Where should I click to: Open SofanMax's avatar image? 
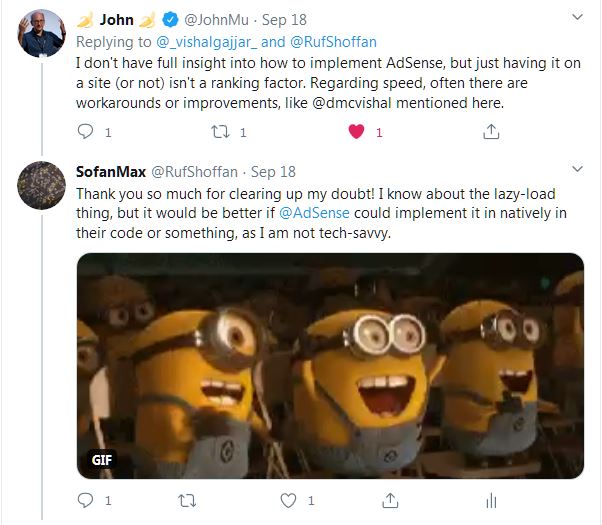41,185
